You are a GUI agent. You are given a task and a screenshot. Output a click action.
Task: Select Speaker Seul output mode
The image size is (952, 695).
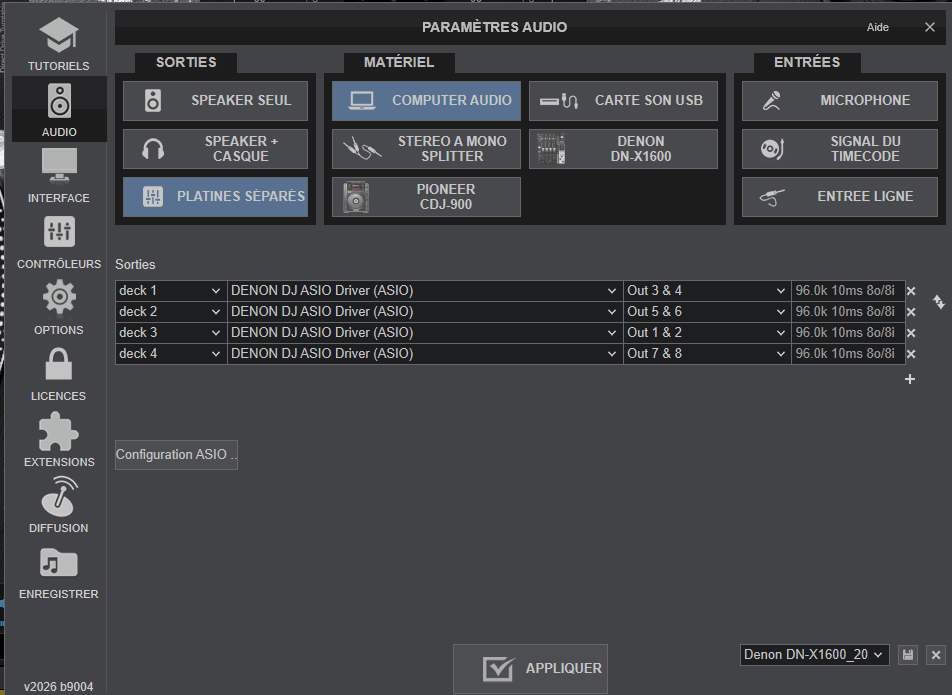pos(215,101)
